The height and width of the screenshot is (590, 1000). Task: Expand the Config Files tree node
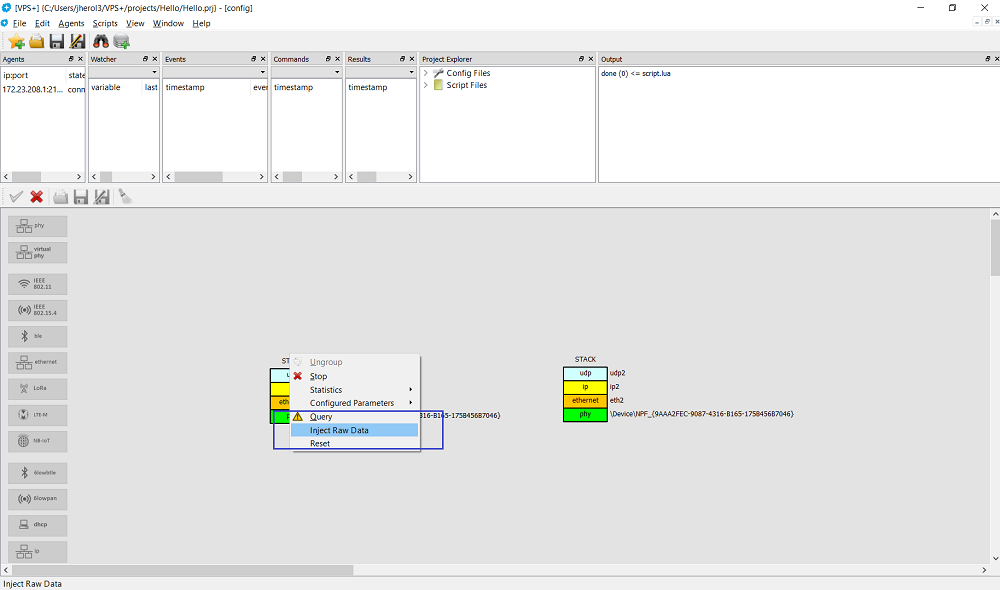coord(426,73)
